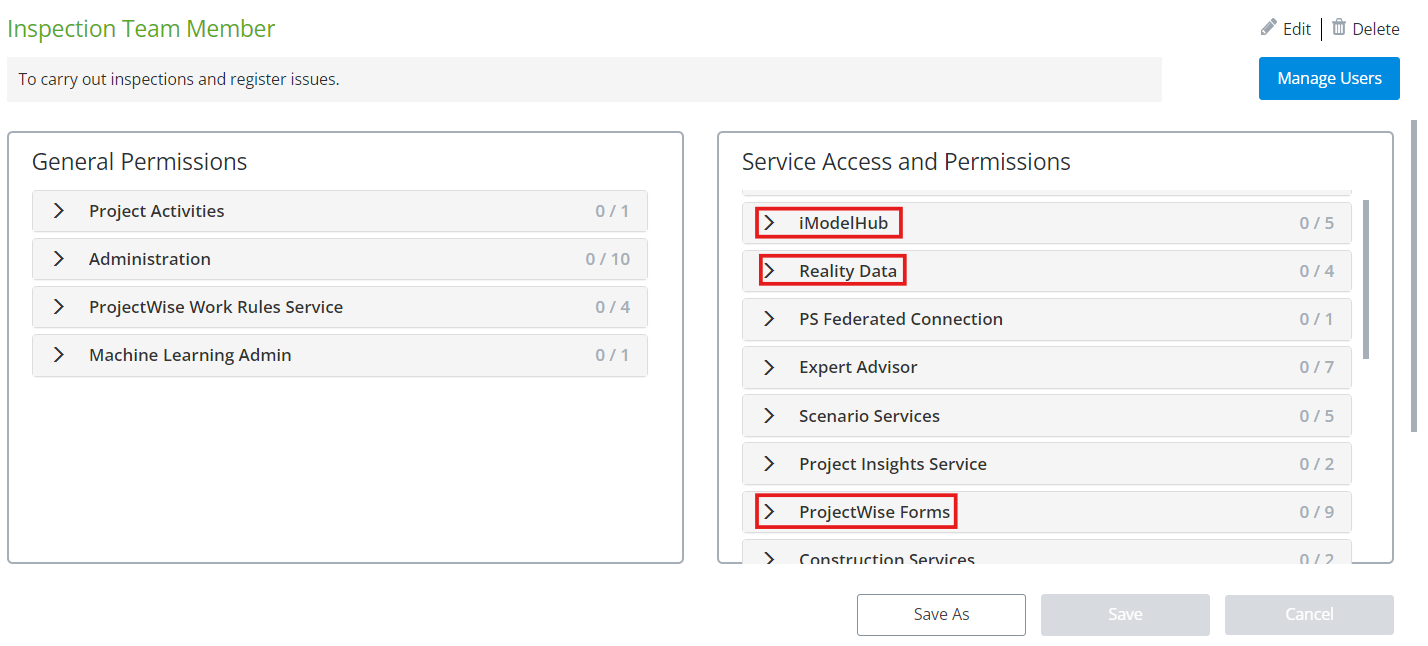1428x646 pixels.
Task: Click the page vertical scrollbar
Action: tap(1414, 275)
